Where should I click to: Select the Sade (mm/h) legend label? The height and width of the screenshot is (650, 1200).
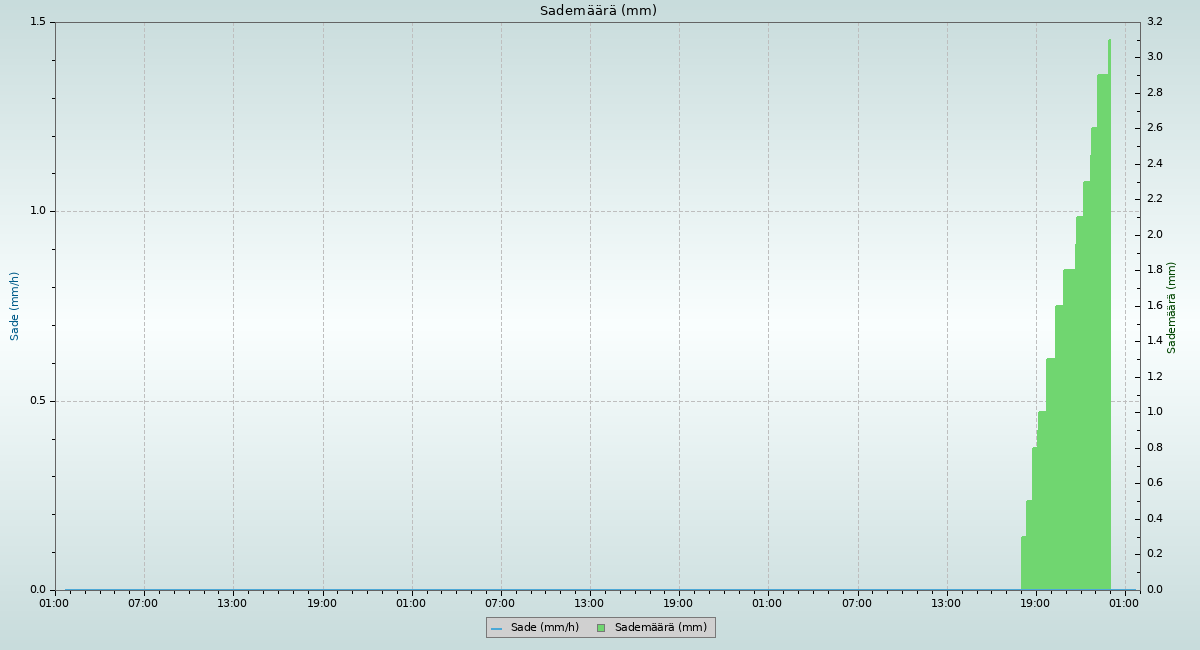tap(544, 628)
